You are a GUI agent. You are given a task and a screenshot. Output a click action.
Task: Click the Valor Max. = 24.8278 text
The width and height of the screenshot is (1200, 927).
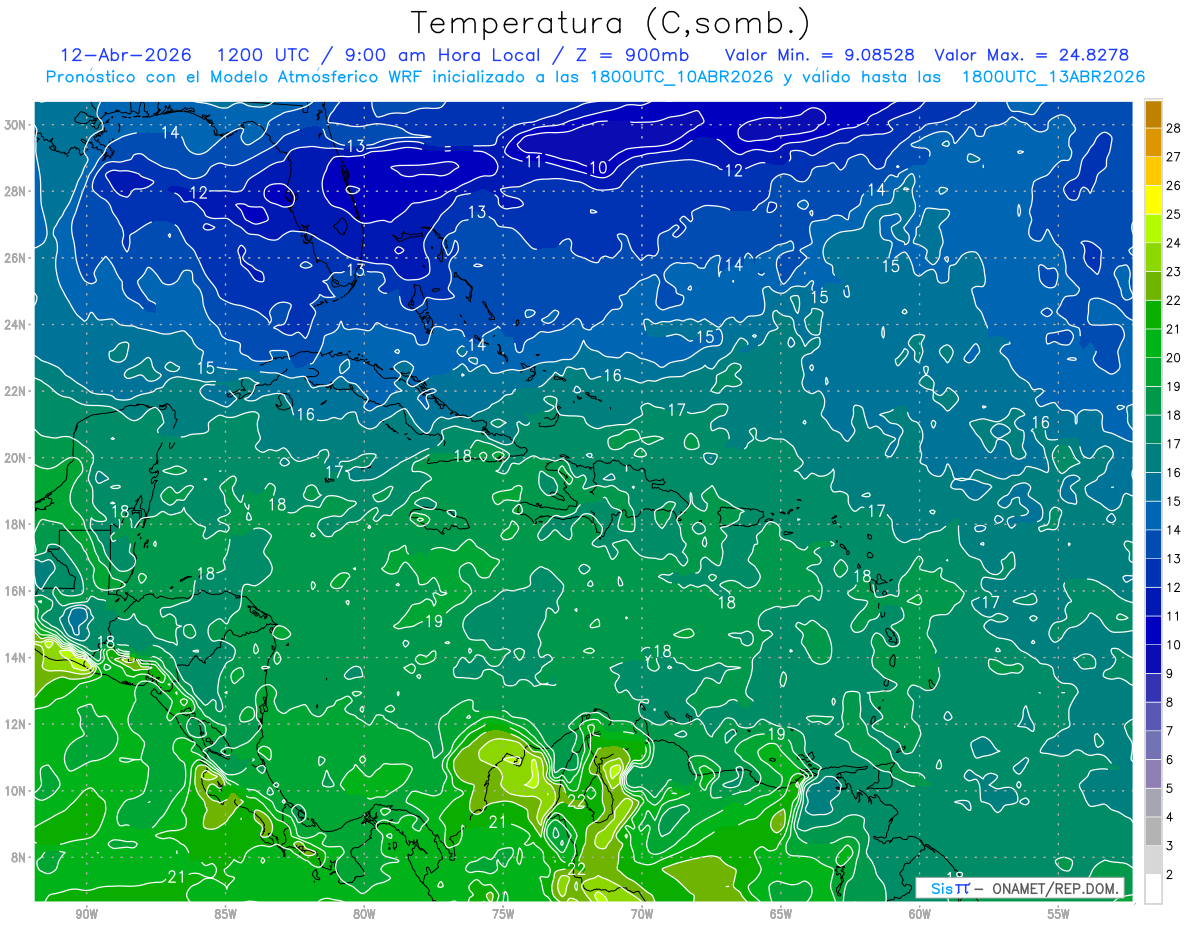1032,55
